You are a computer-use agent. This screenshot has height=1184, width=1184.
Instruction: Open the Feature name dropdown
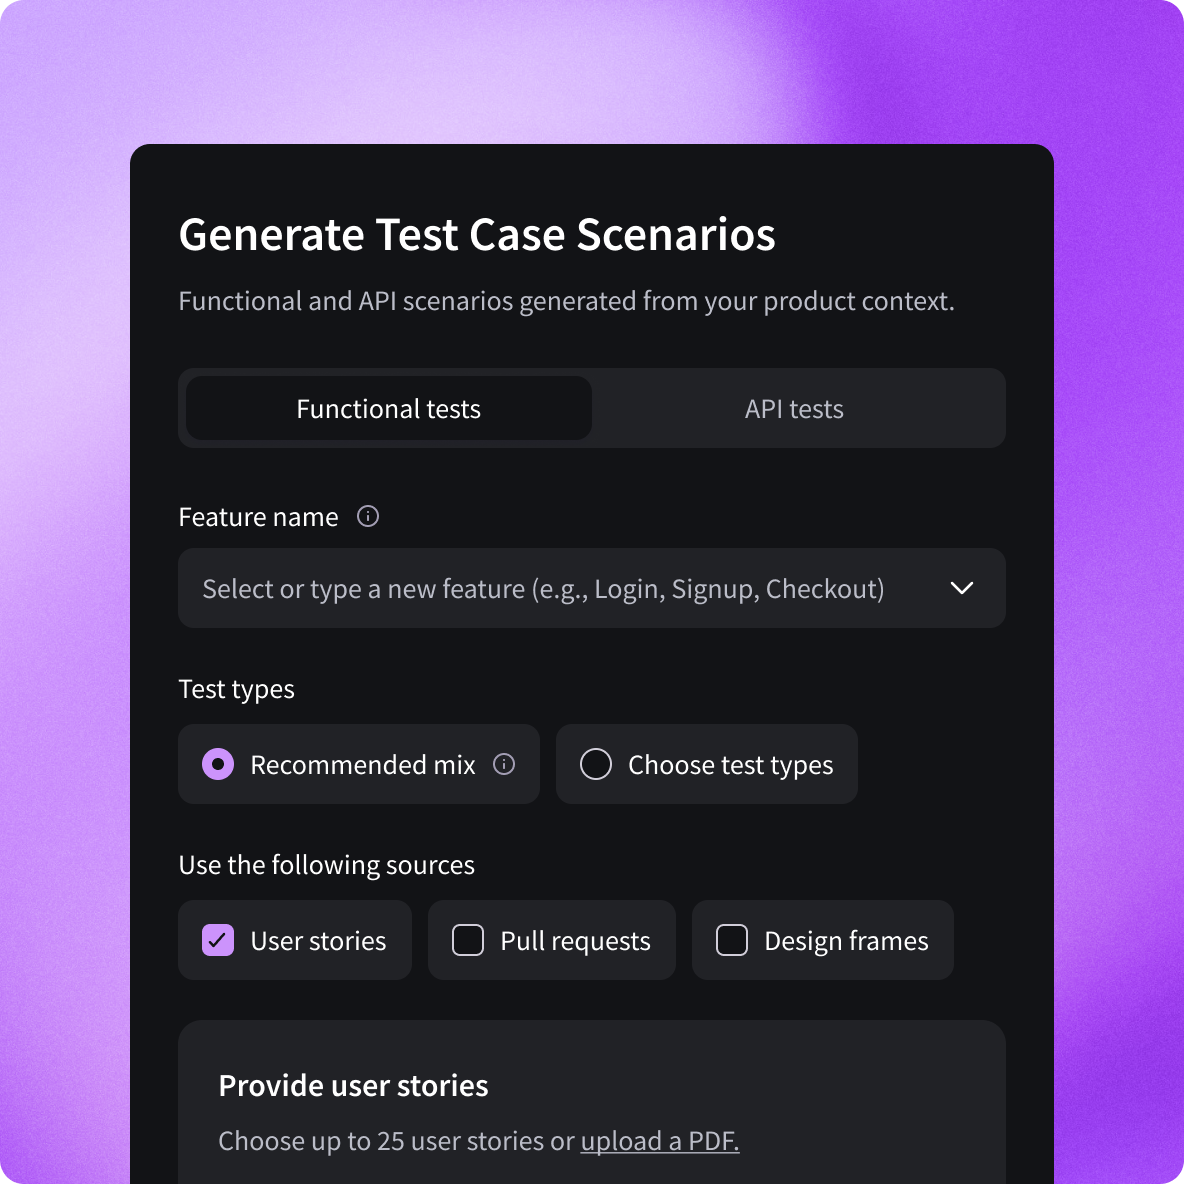click(x=591, y=588)
